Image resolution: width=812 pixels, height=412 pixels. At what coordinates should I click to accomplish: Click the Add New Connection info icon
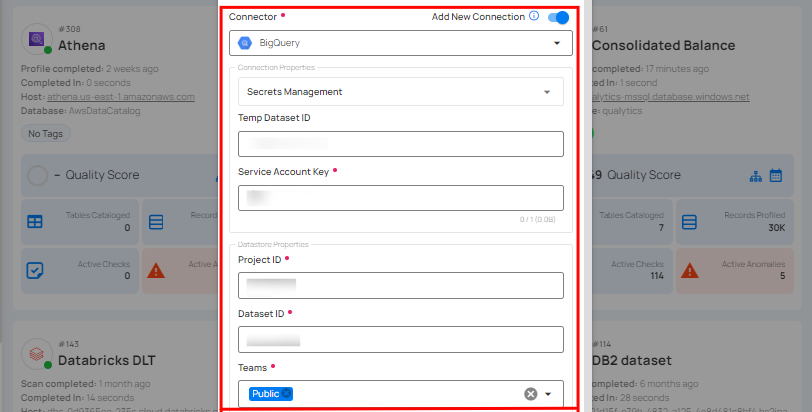coord(534,16)
